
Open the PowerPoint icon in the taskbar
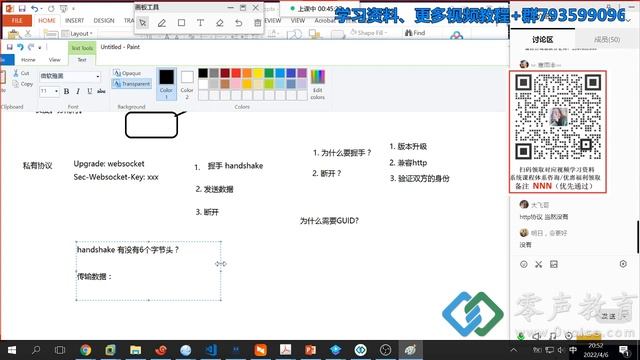(310, 350)
